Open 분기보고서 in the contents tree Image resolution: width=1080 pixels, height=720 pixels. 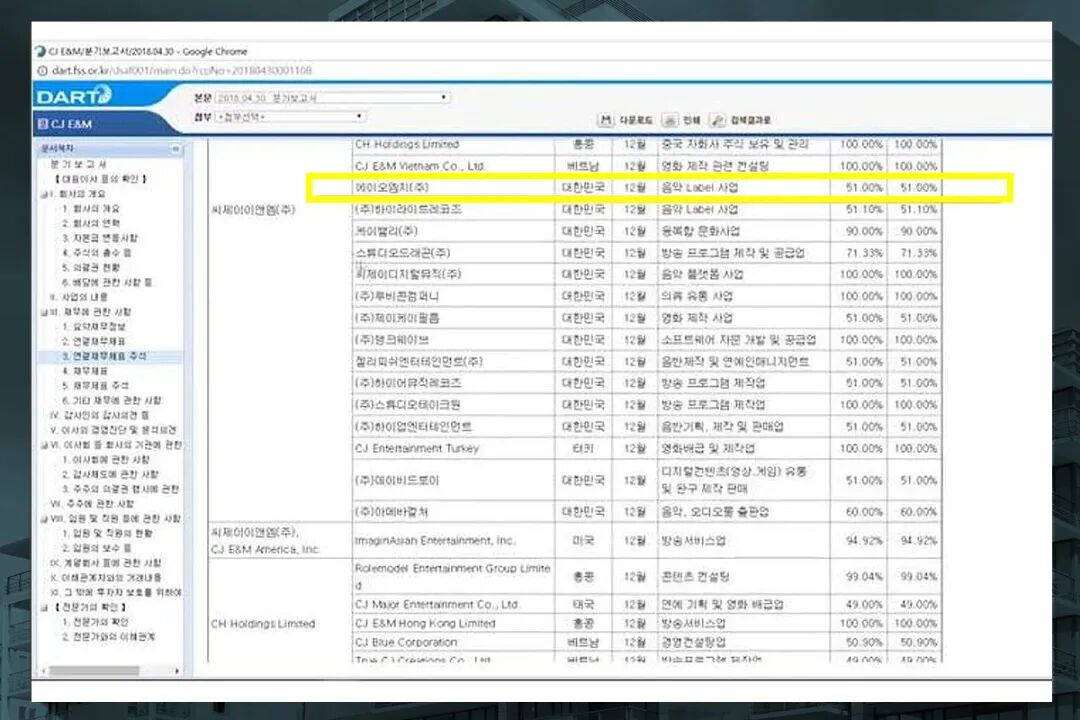point(78,164)
